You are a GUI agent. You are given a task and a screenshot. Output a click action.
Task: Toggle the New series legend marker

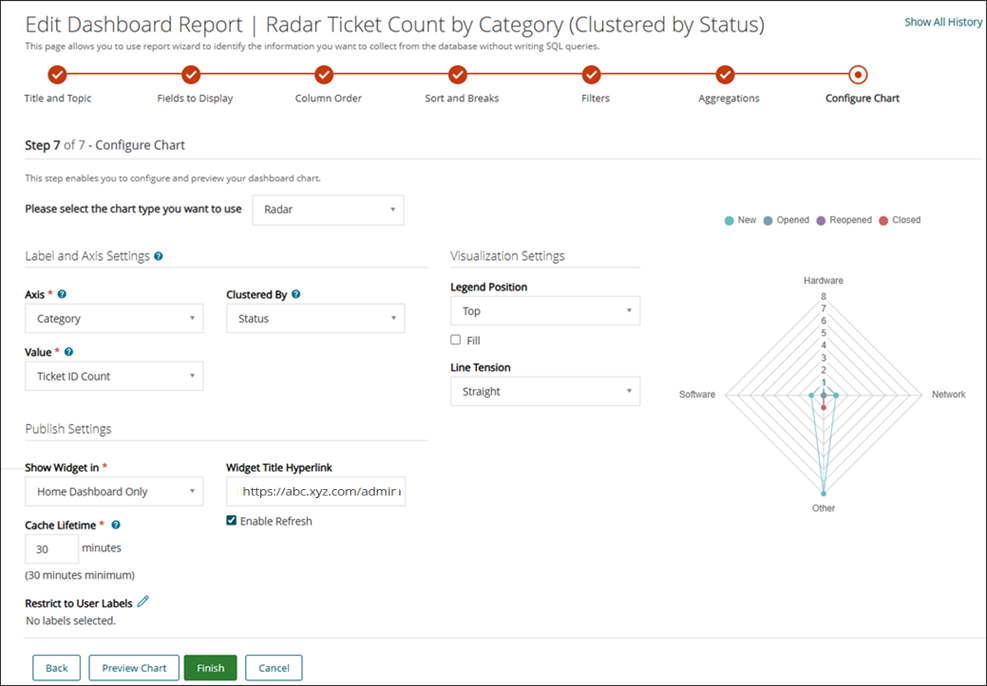click(x=729, y=221)
